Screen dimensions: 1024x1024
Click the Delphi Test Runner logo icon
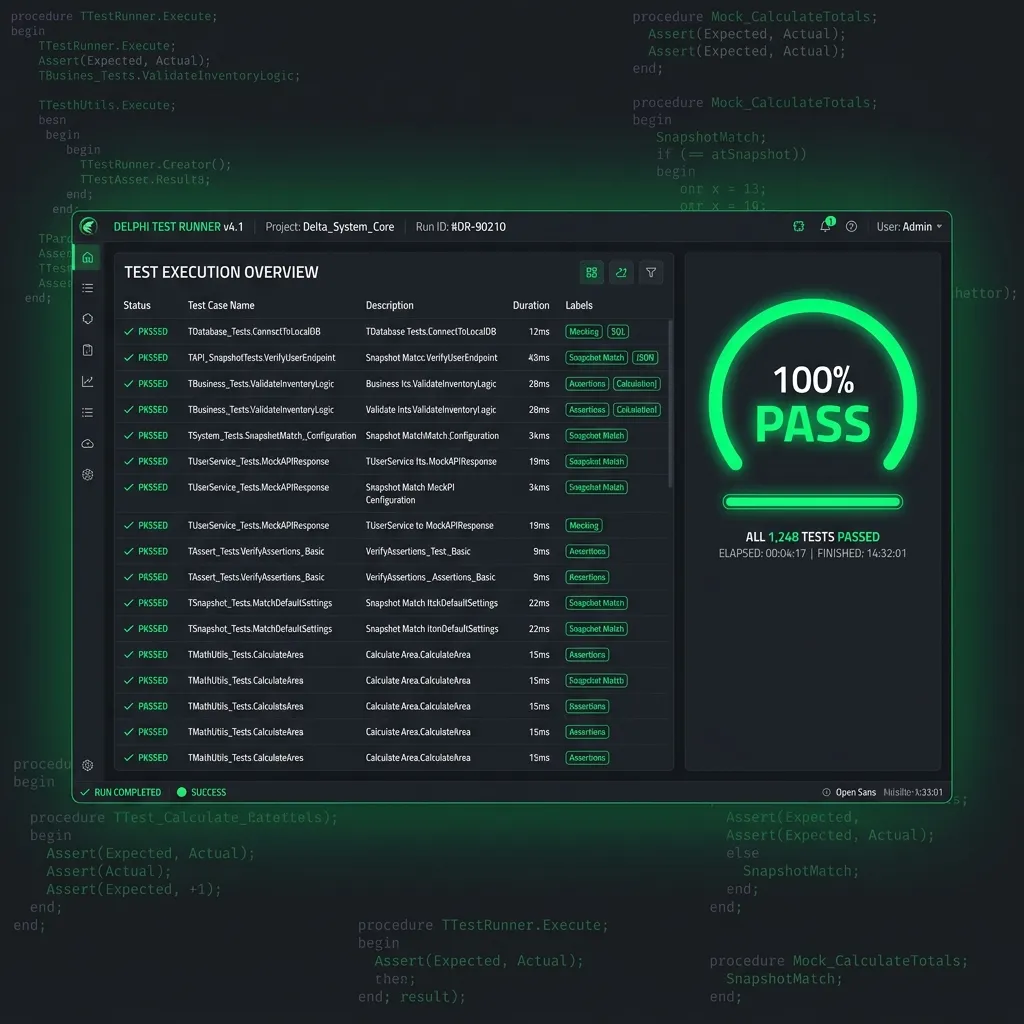pos(88,227)
